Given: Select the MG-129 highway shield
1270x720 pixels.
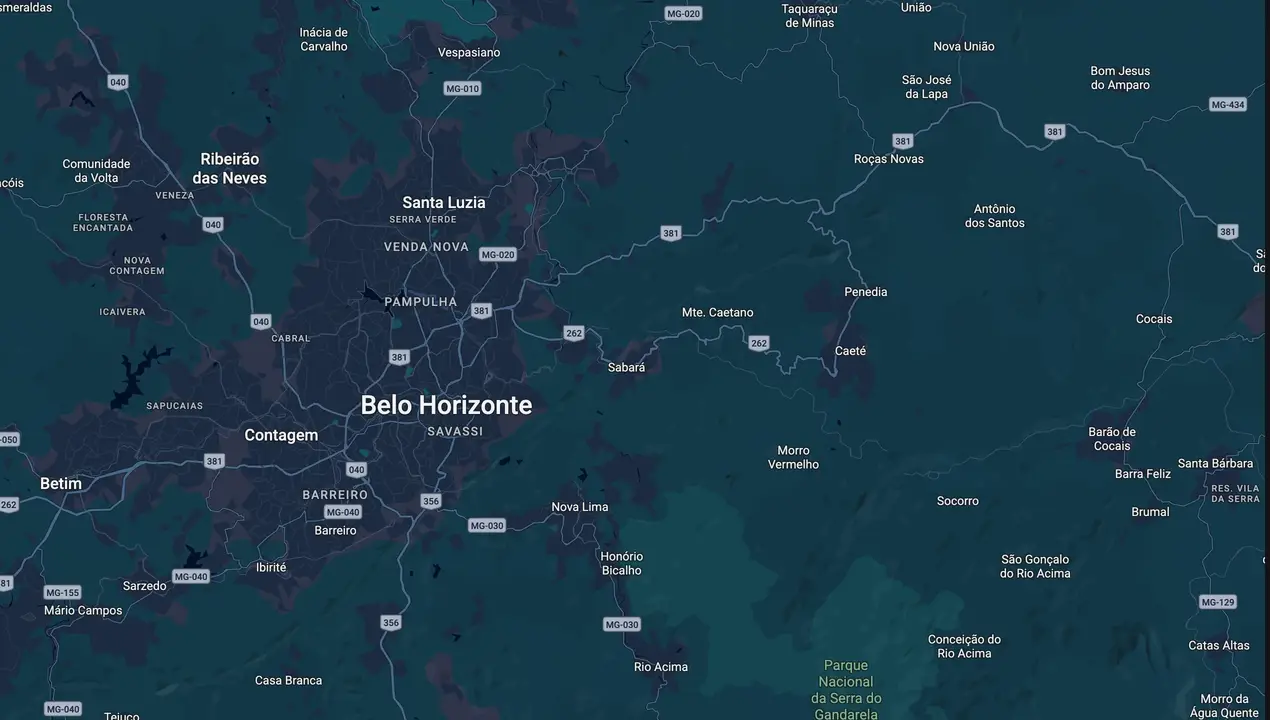Looking at the screenshot, I should [x=1218, y=602].
